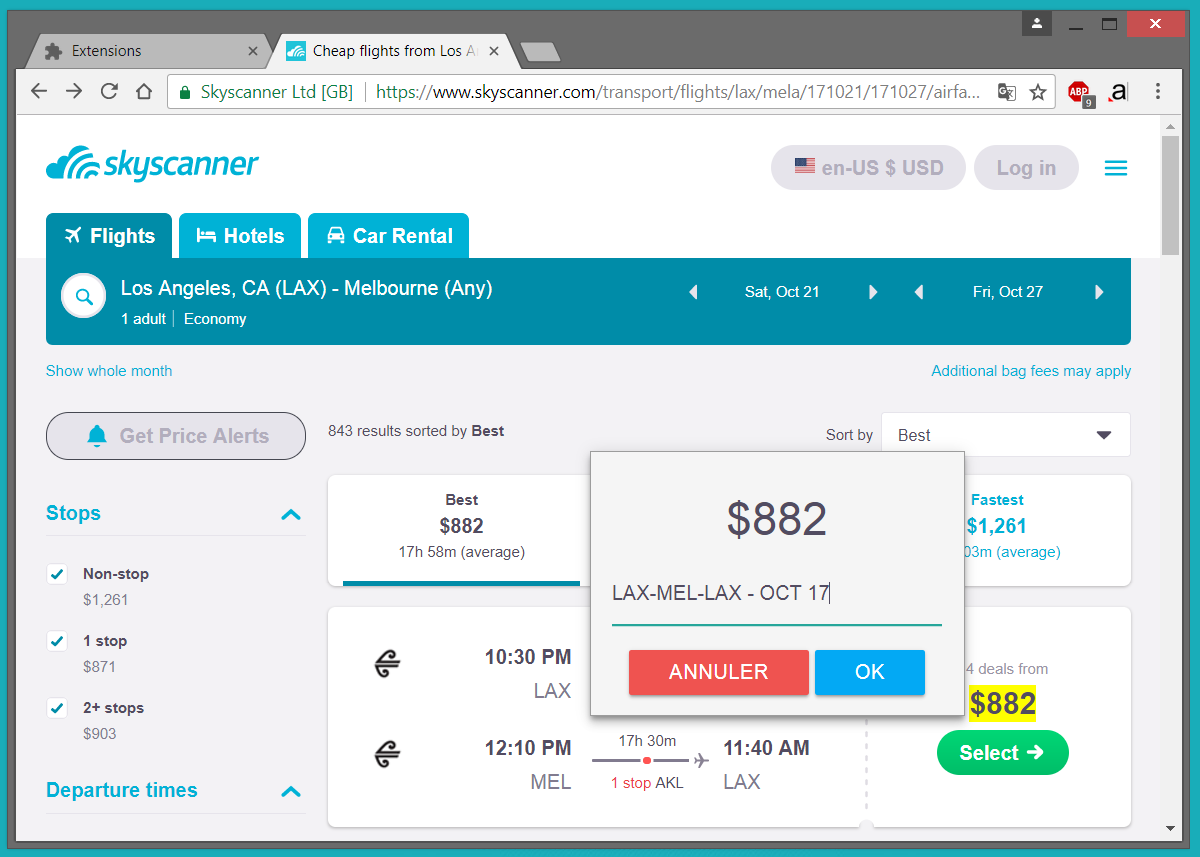Screen dimensions: 1200x857
Task: Click the magnifier search icon in flight bar
Action: [x=84, y=297]
